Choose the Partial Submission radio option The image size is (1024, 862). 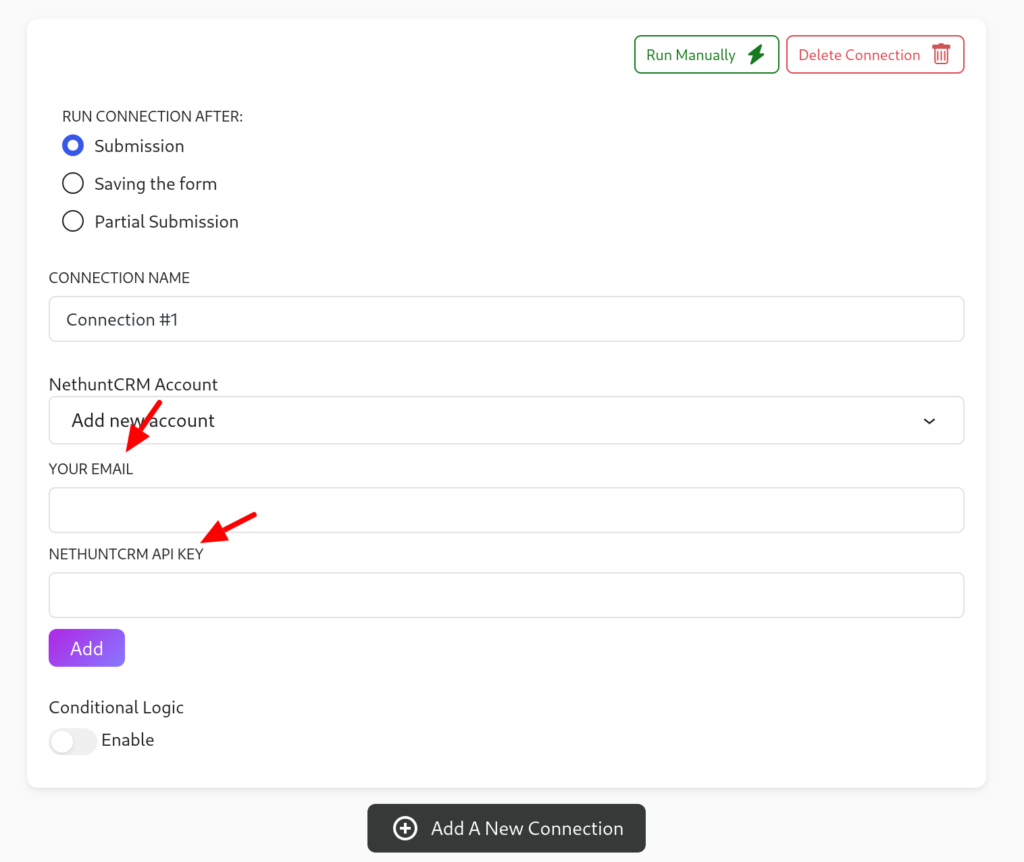point(72,221)
